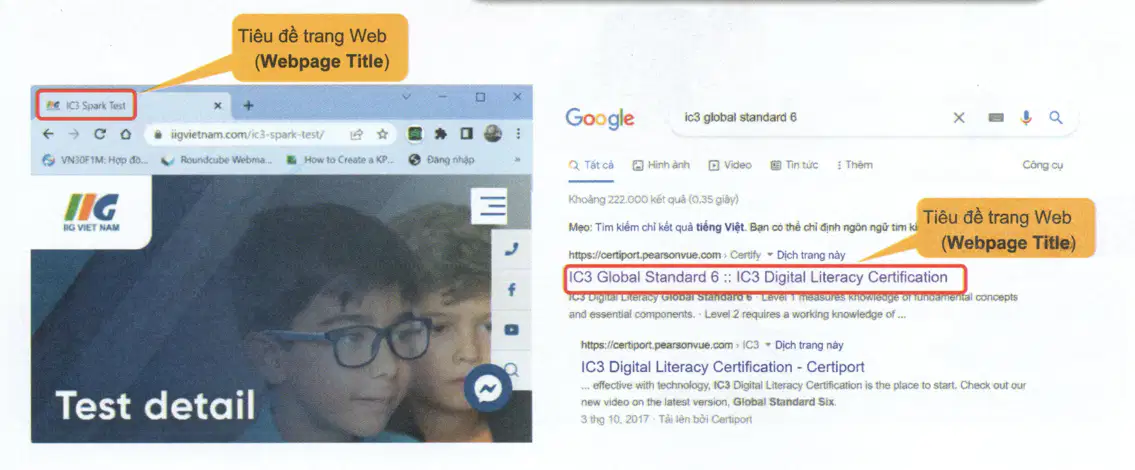Expand dropdown arrow beside IC3 breadcrumb
Image resolution: width=1135 pixels, height=470 pixels.
768,345
